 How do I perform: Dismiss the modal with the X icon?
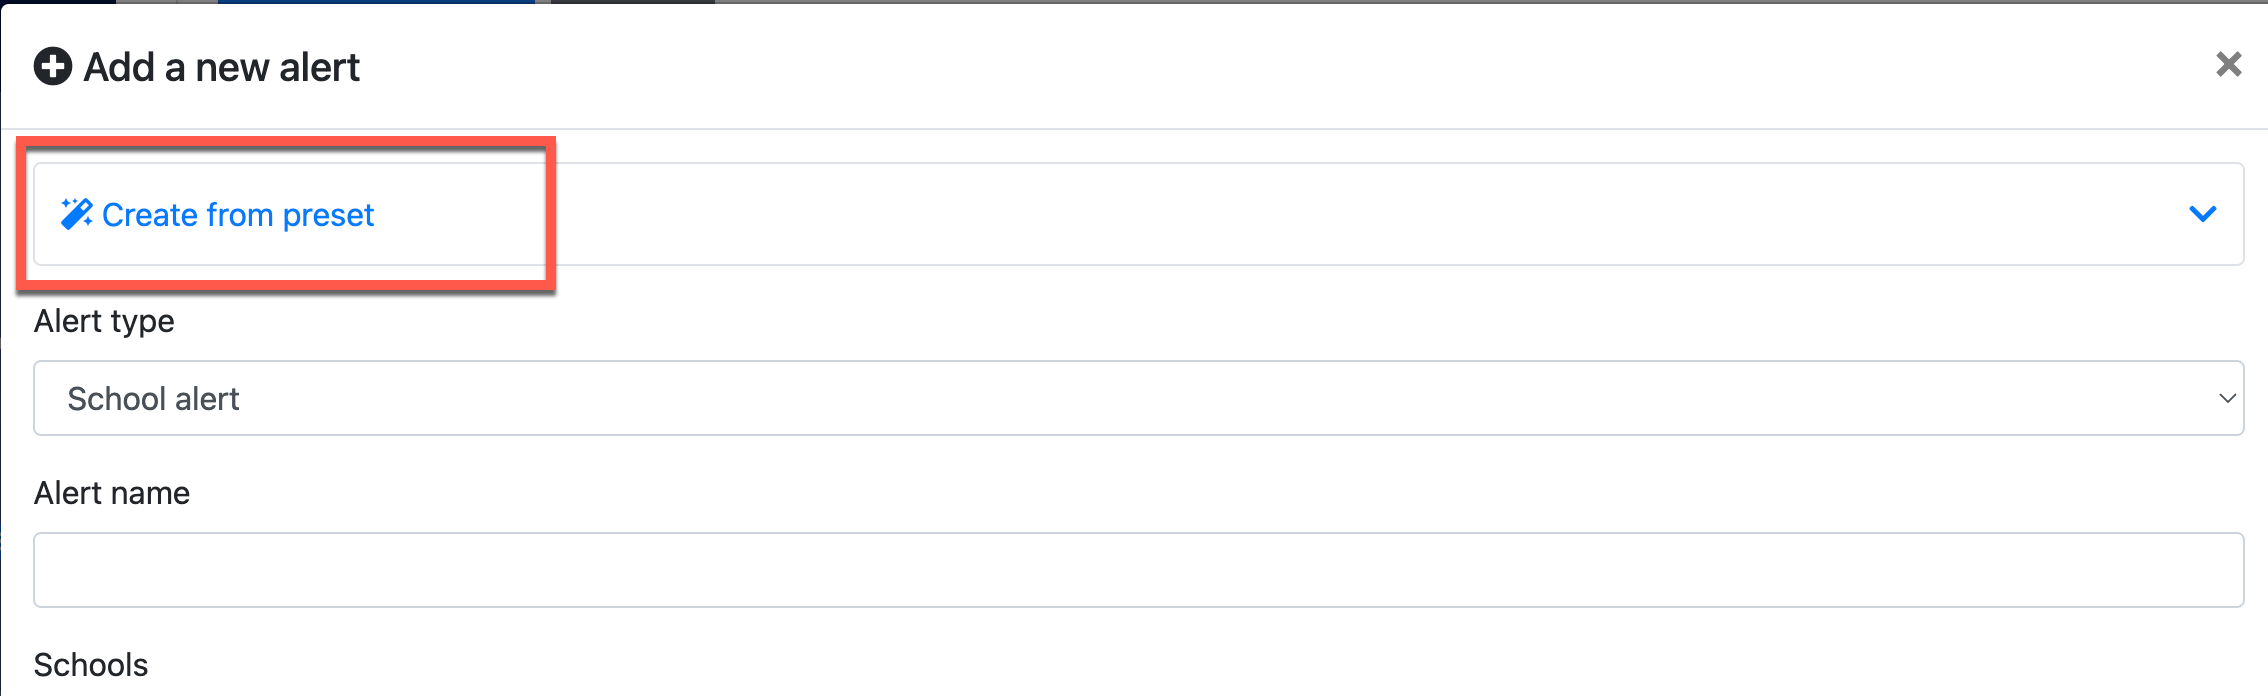[2229, 65]
